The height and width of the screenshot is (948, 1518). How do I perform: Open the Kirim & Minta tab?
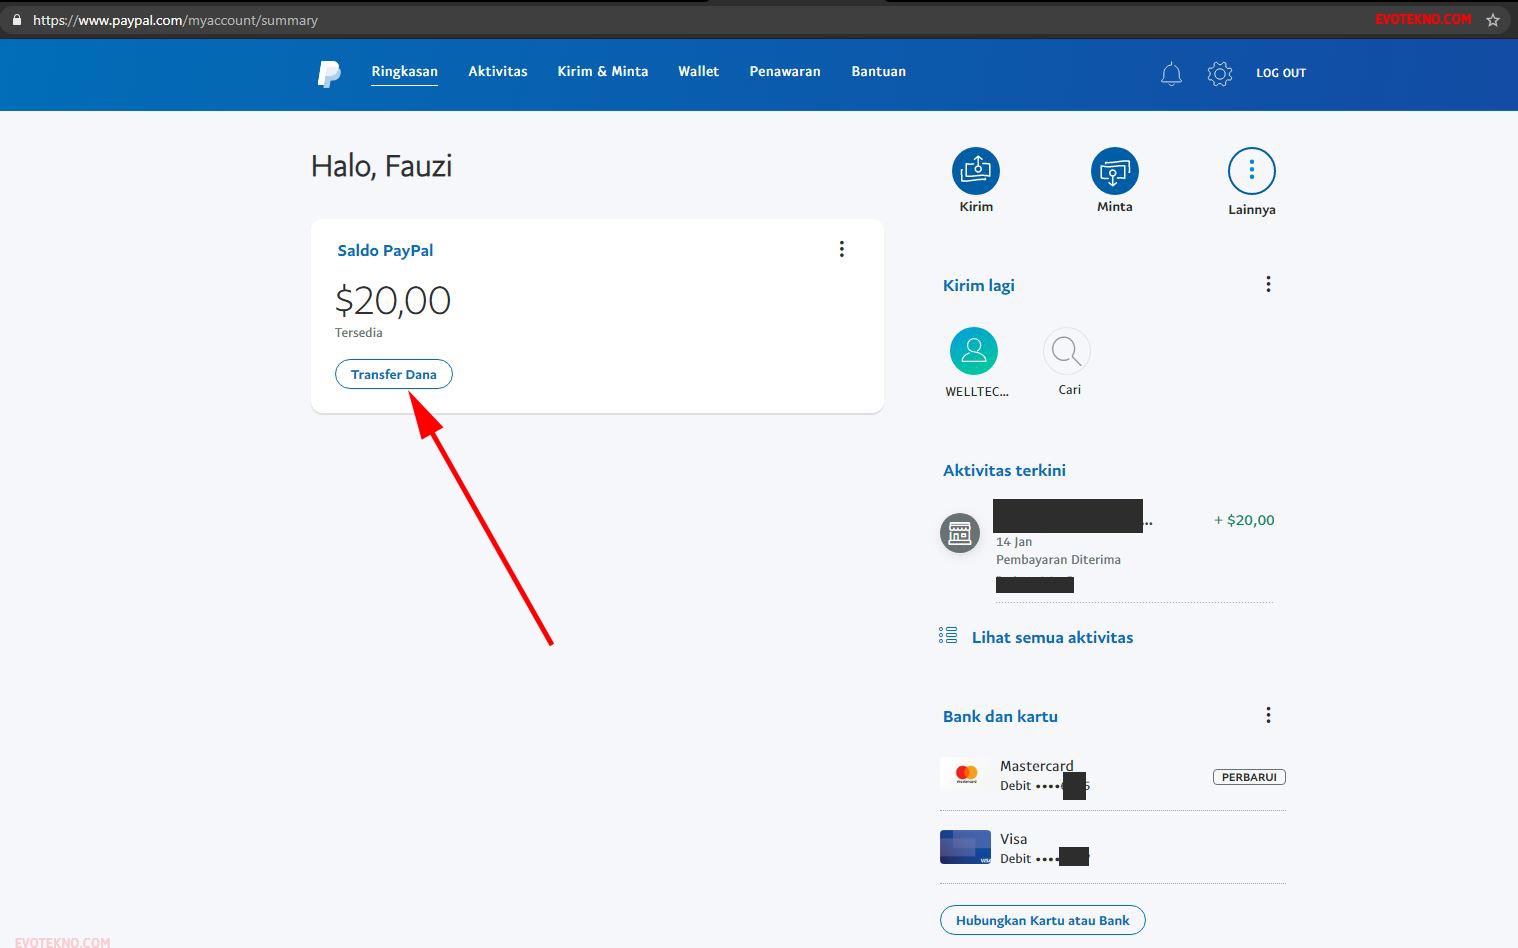coord(603,71)
